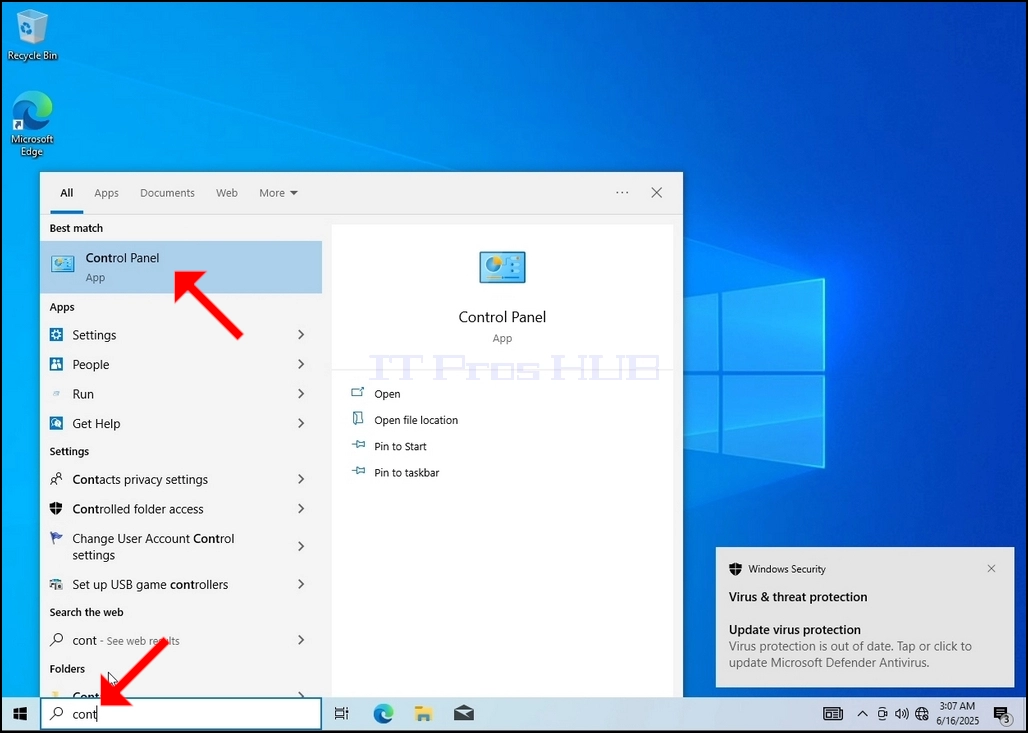Click the Settings gear icon in Apps
This screenshot has height=733, width=1028.
tap(56, 335)
